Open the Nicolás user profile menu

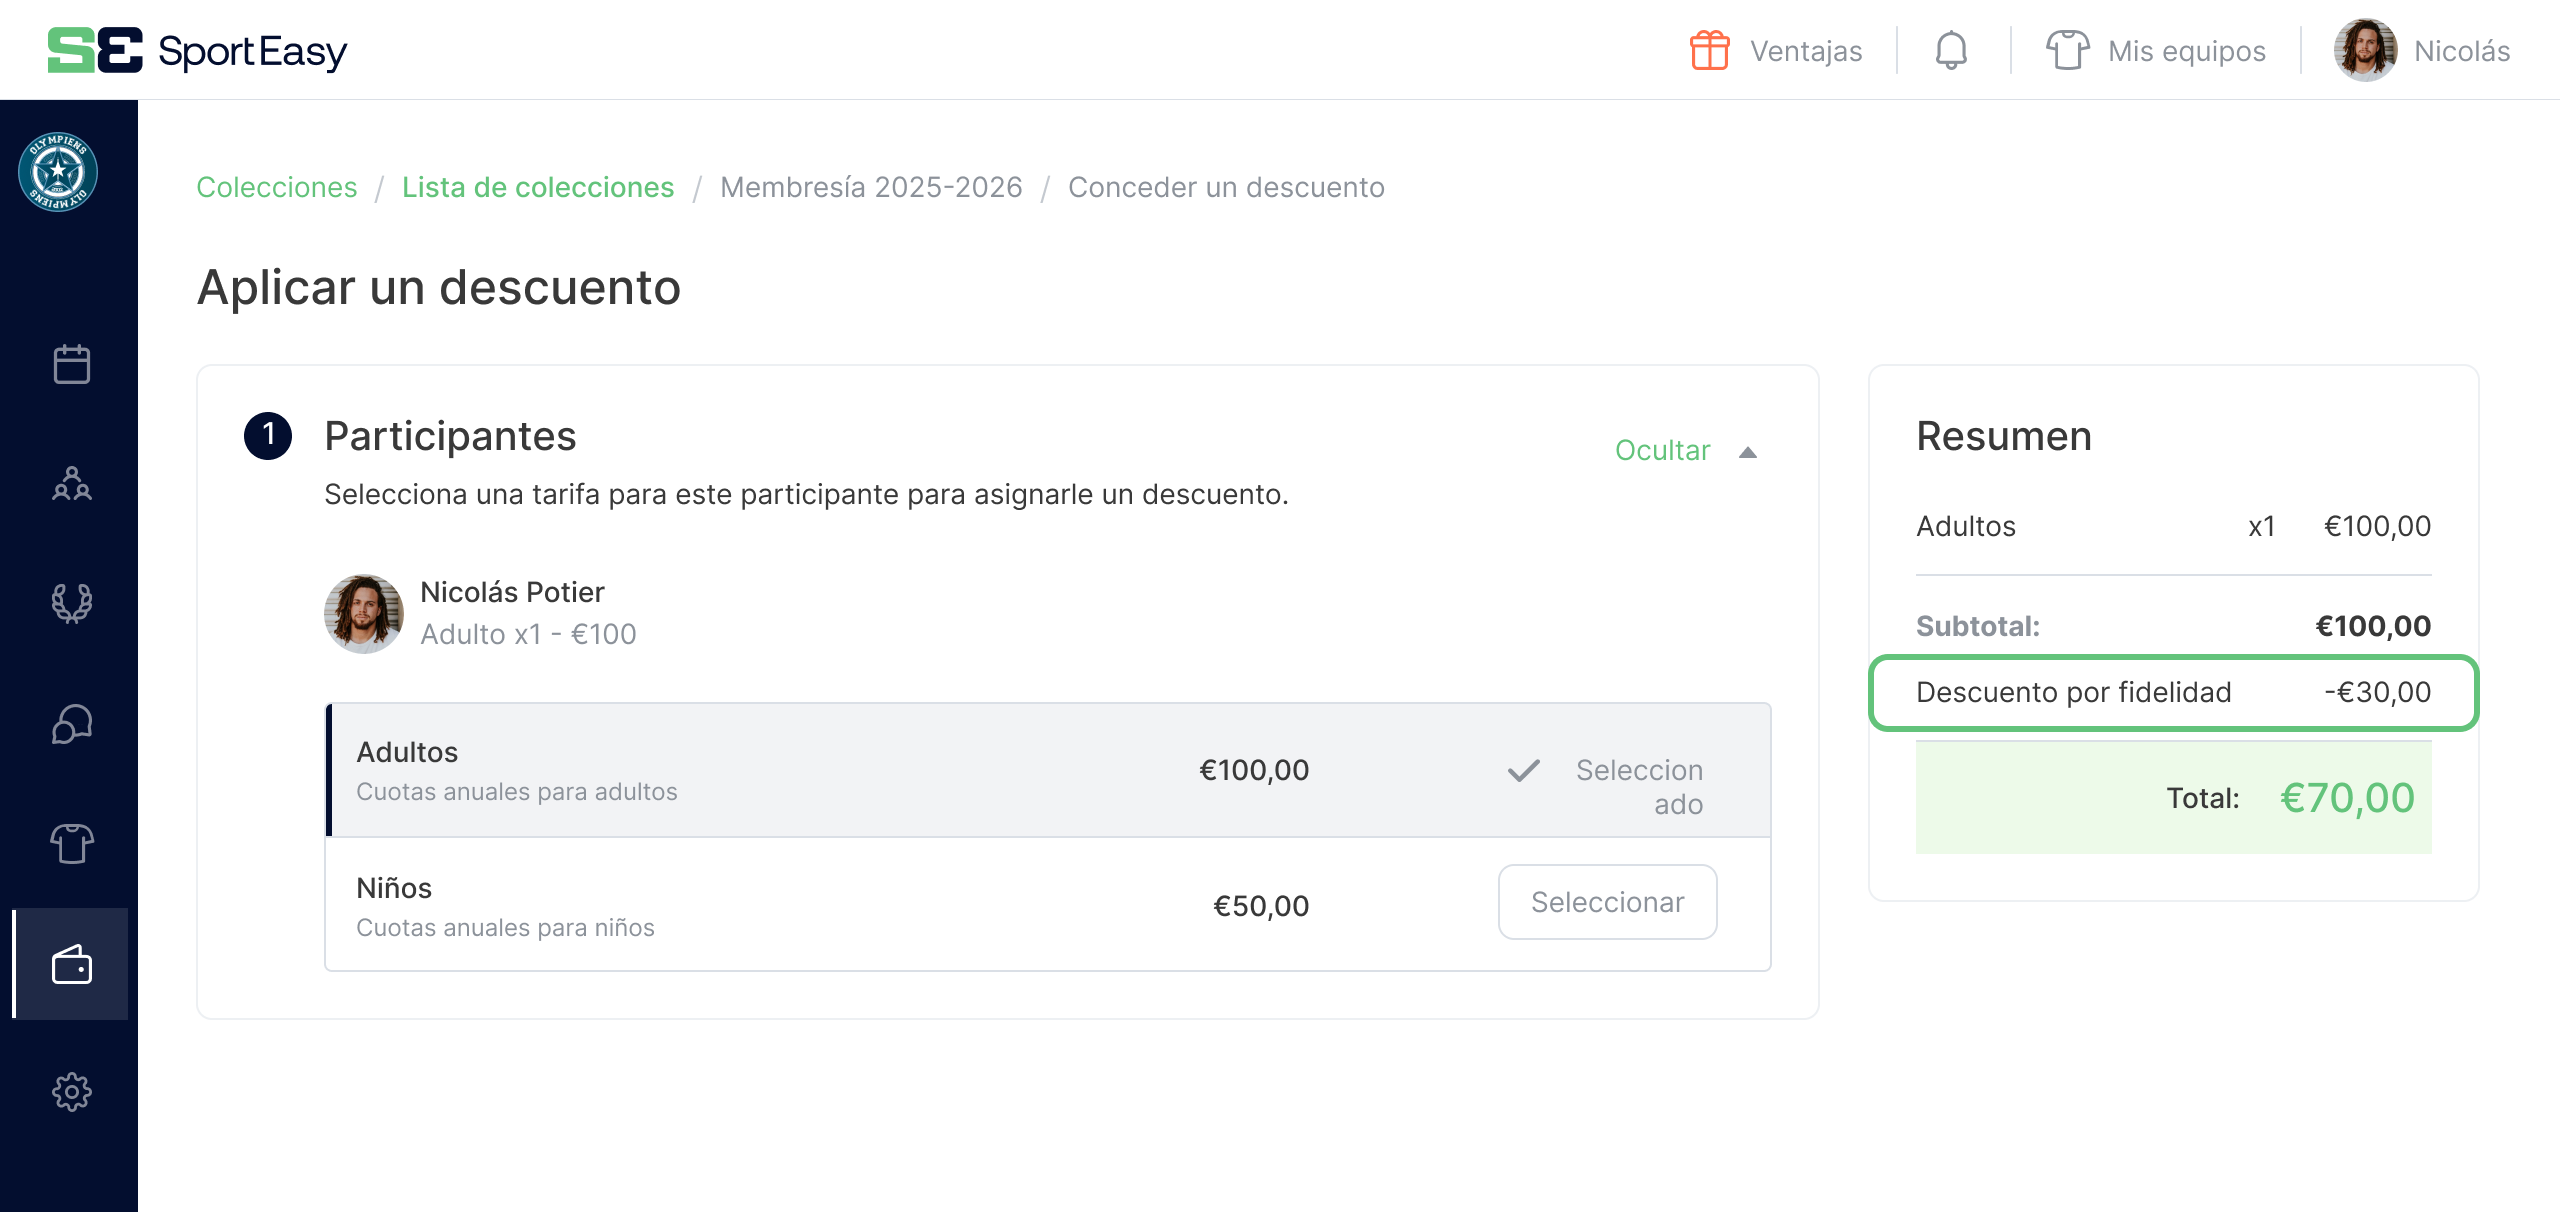pyautogui.click(x=2422, y=50)
